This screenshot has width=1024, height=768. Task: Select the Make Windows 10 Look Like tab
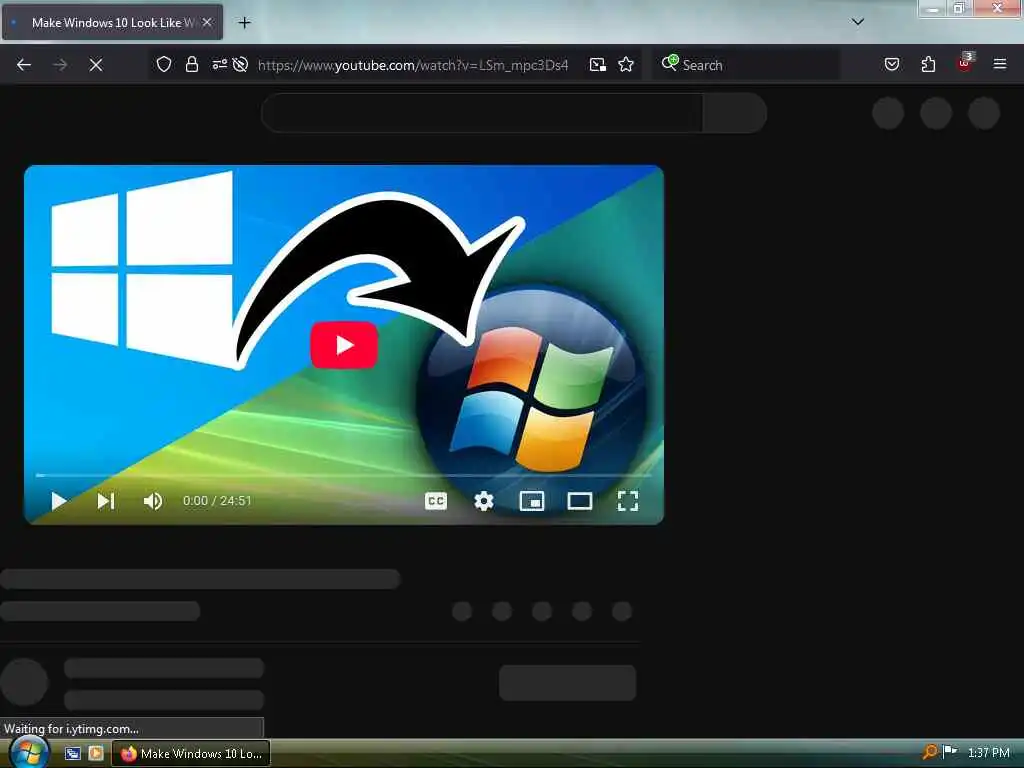(112, 22)
